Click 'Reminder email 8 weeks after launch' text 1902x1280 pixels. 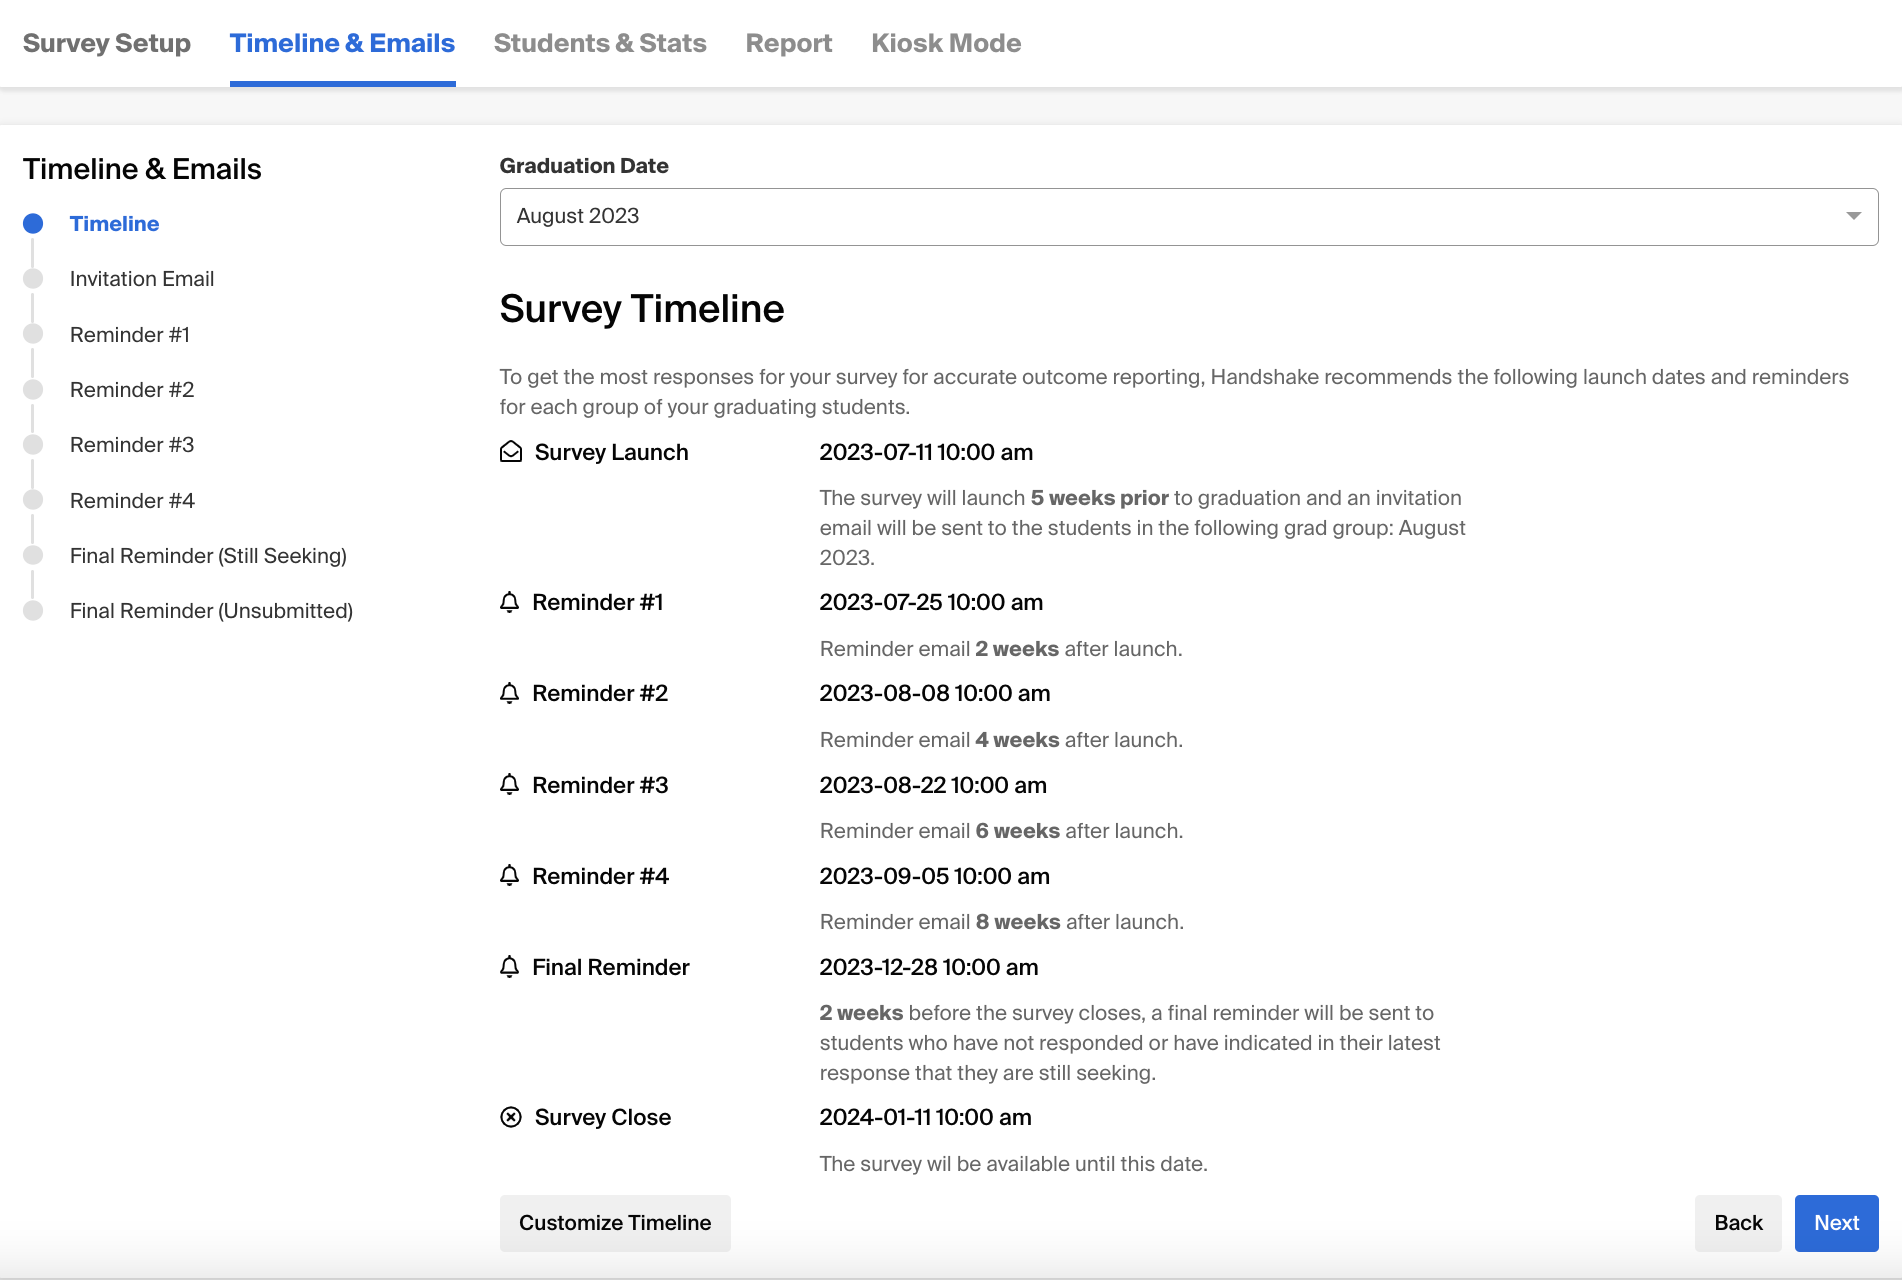click(1002, 922)
